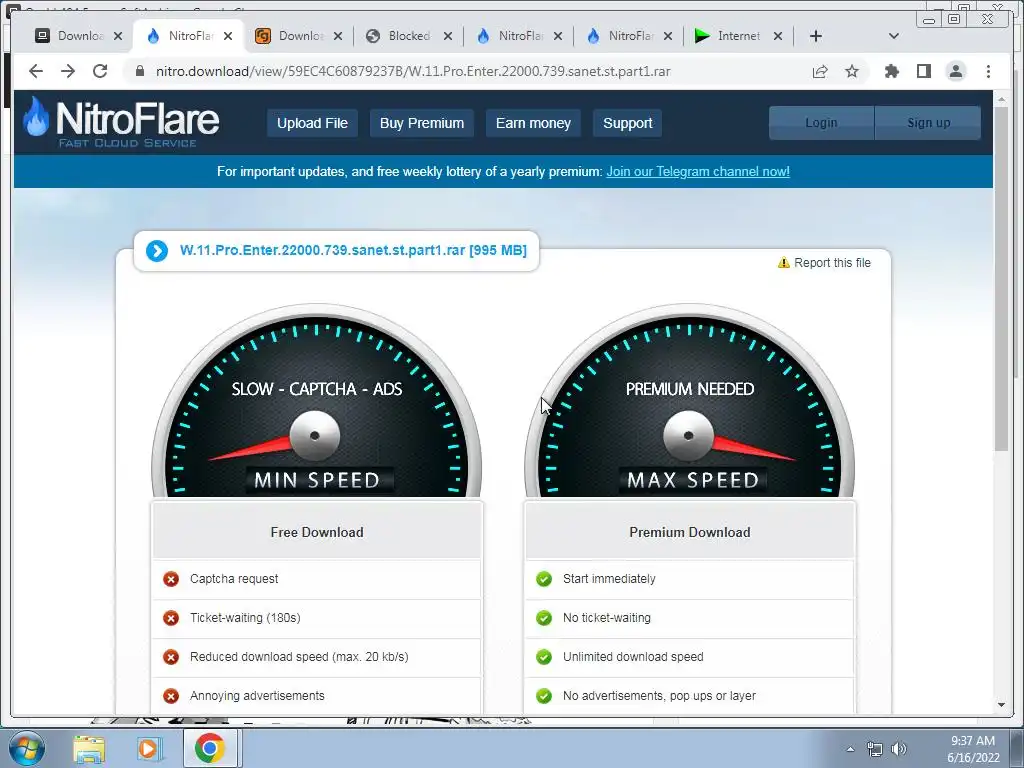This screenshot has width=1024, height=768.
Task: Click green check beside No advertisements
Action: [544, 696]
